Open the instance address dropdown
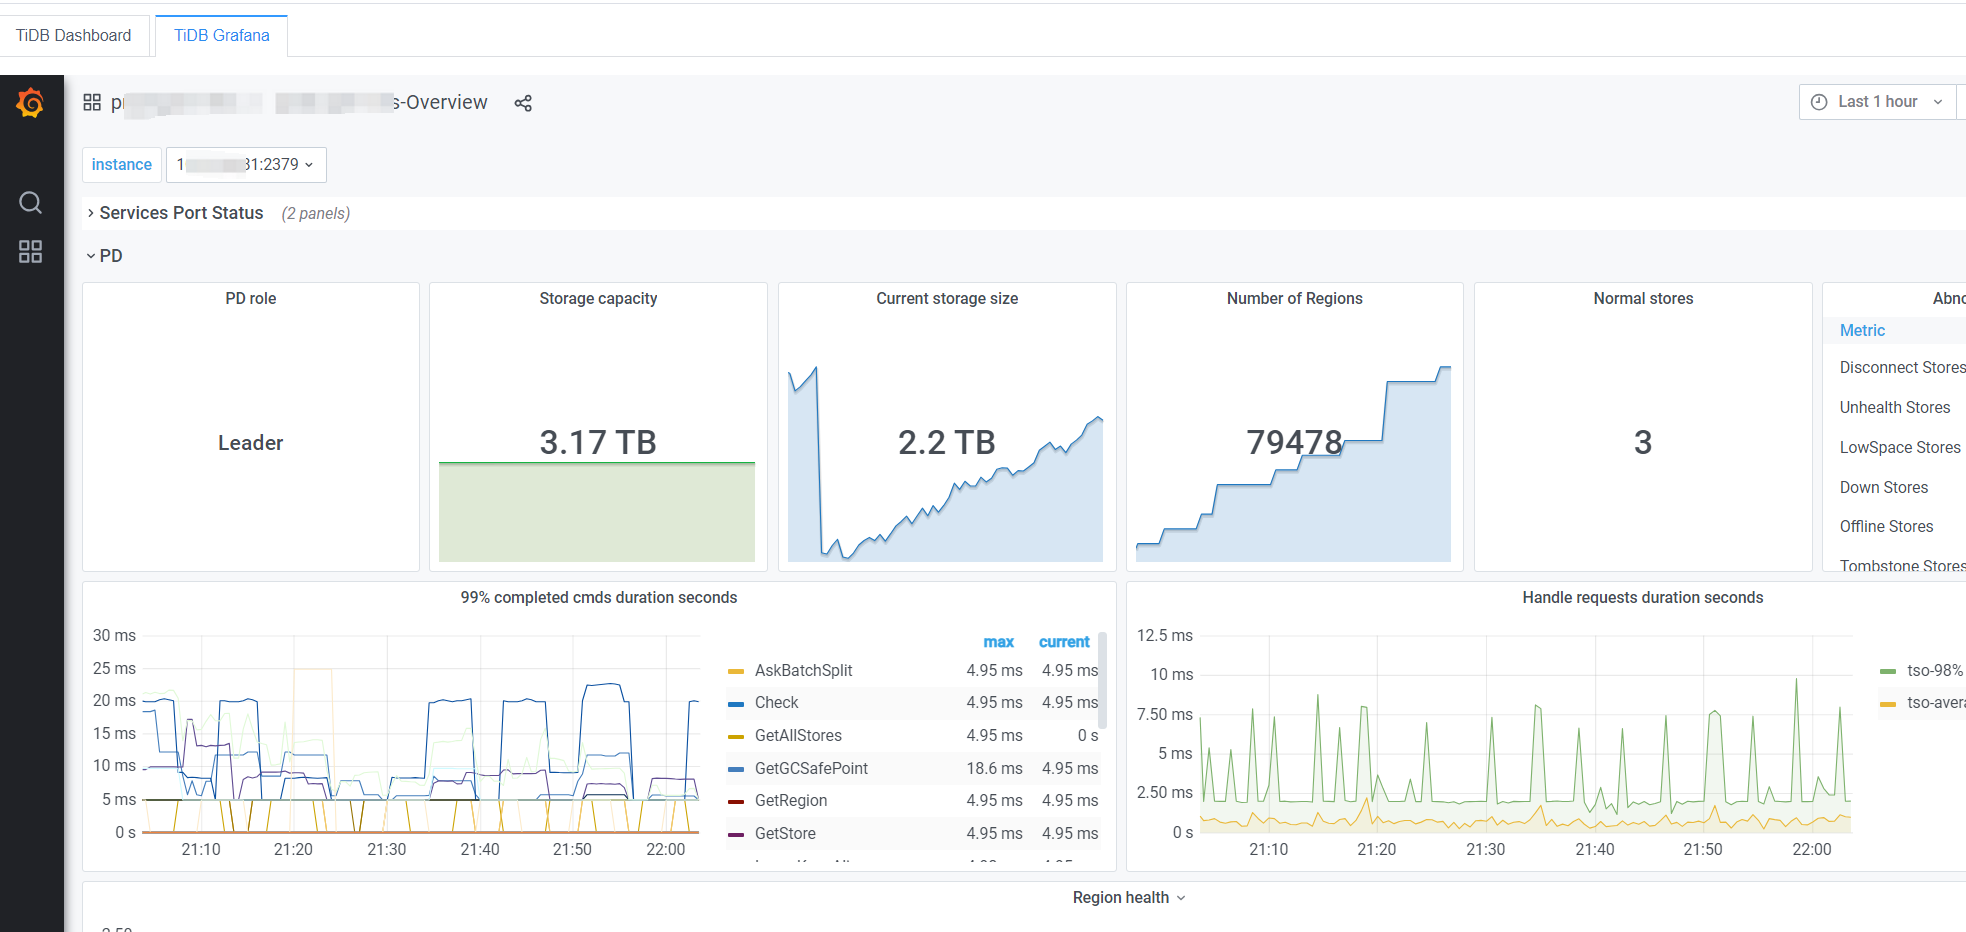1966x932 pixels. 246,165
